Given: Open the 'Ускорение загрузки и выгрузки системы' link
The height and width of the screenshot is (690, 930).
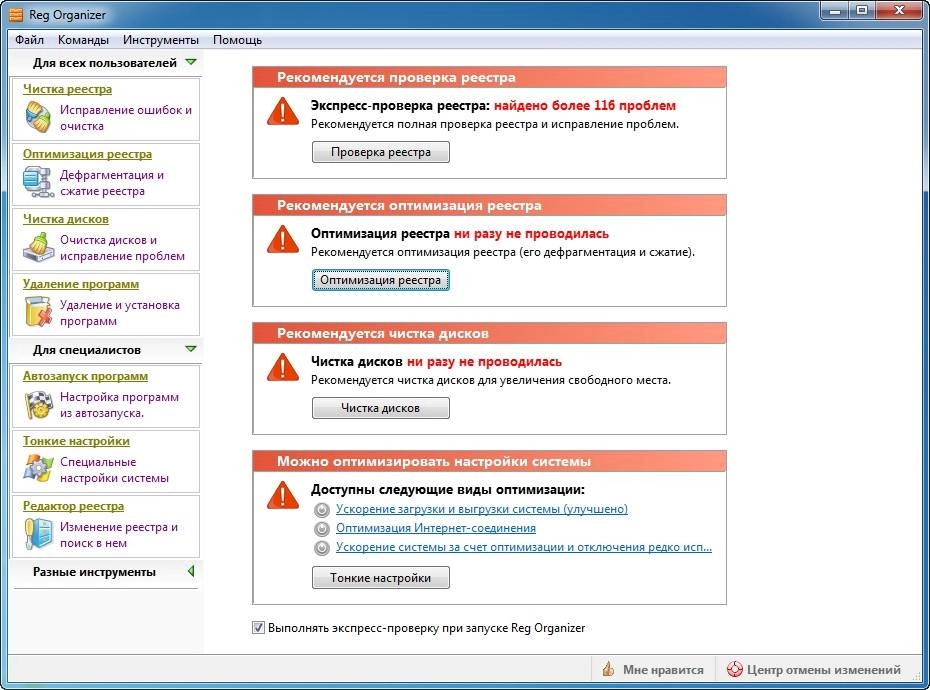Looking at the screenshot, I should [x=482, y=509].
